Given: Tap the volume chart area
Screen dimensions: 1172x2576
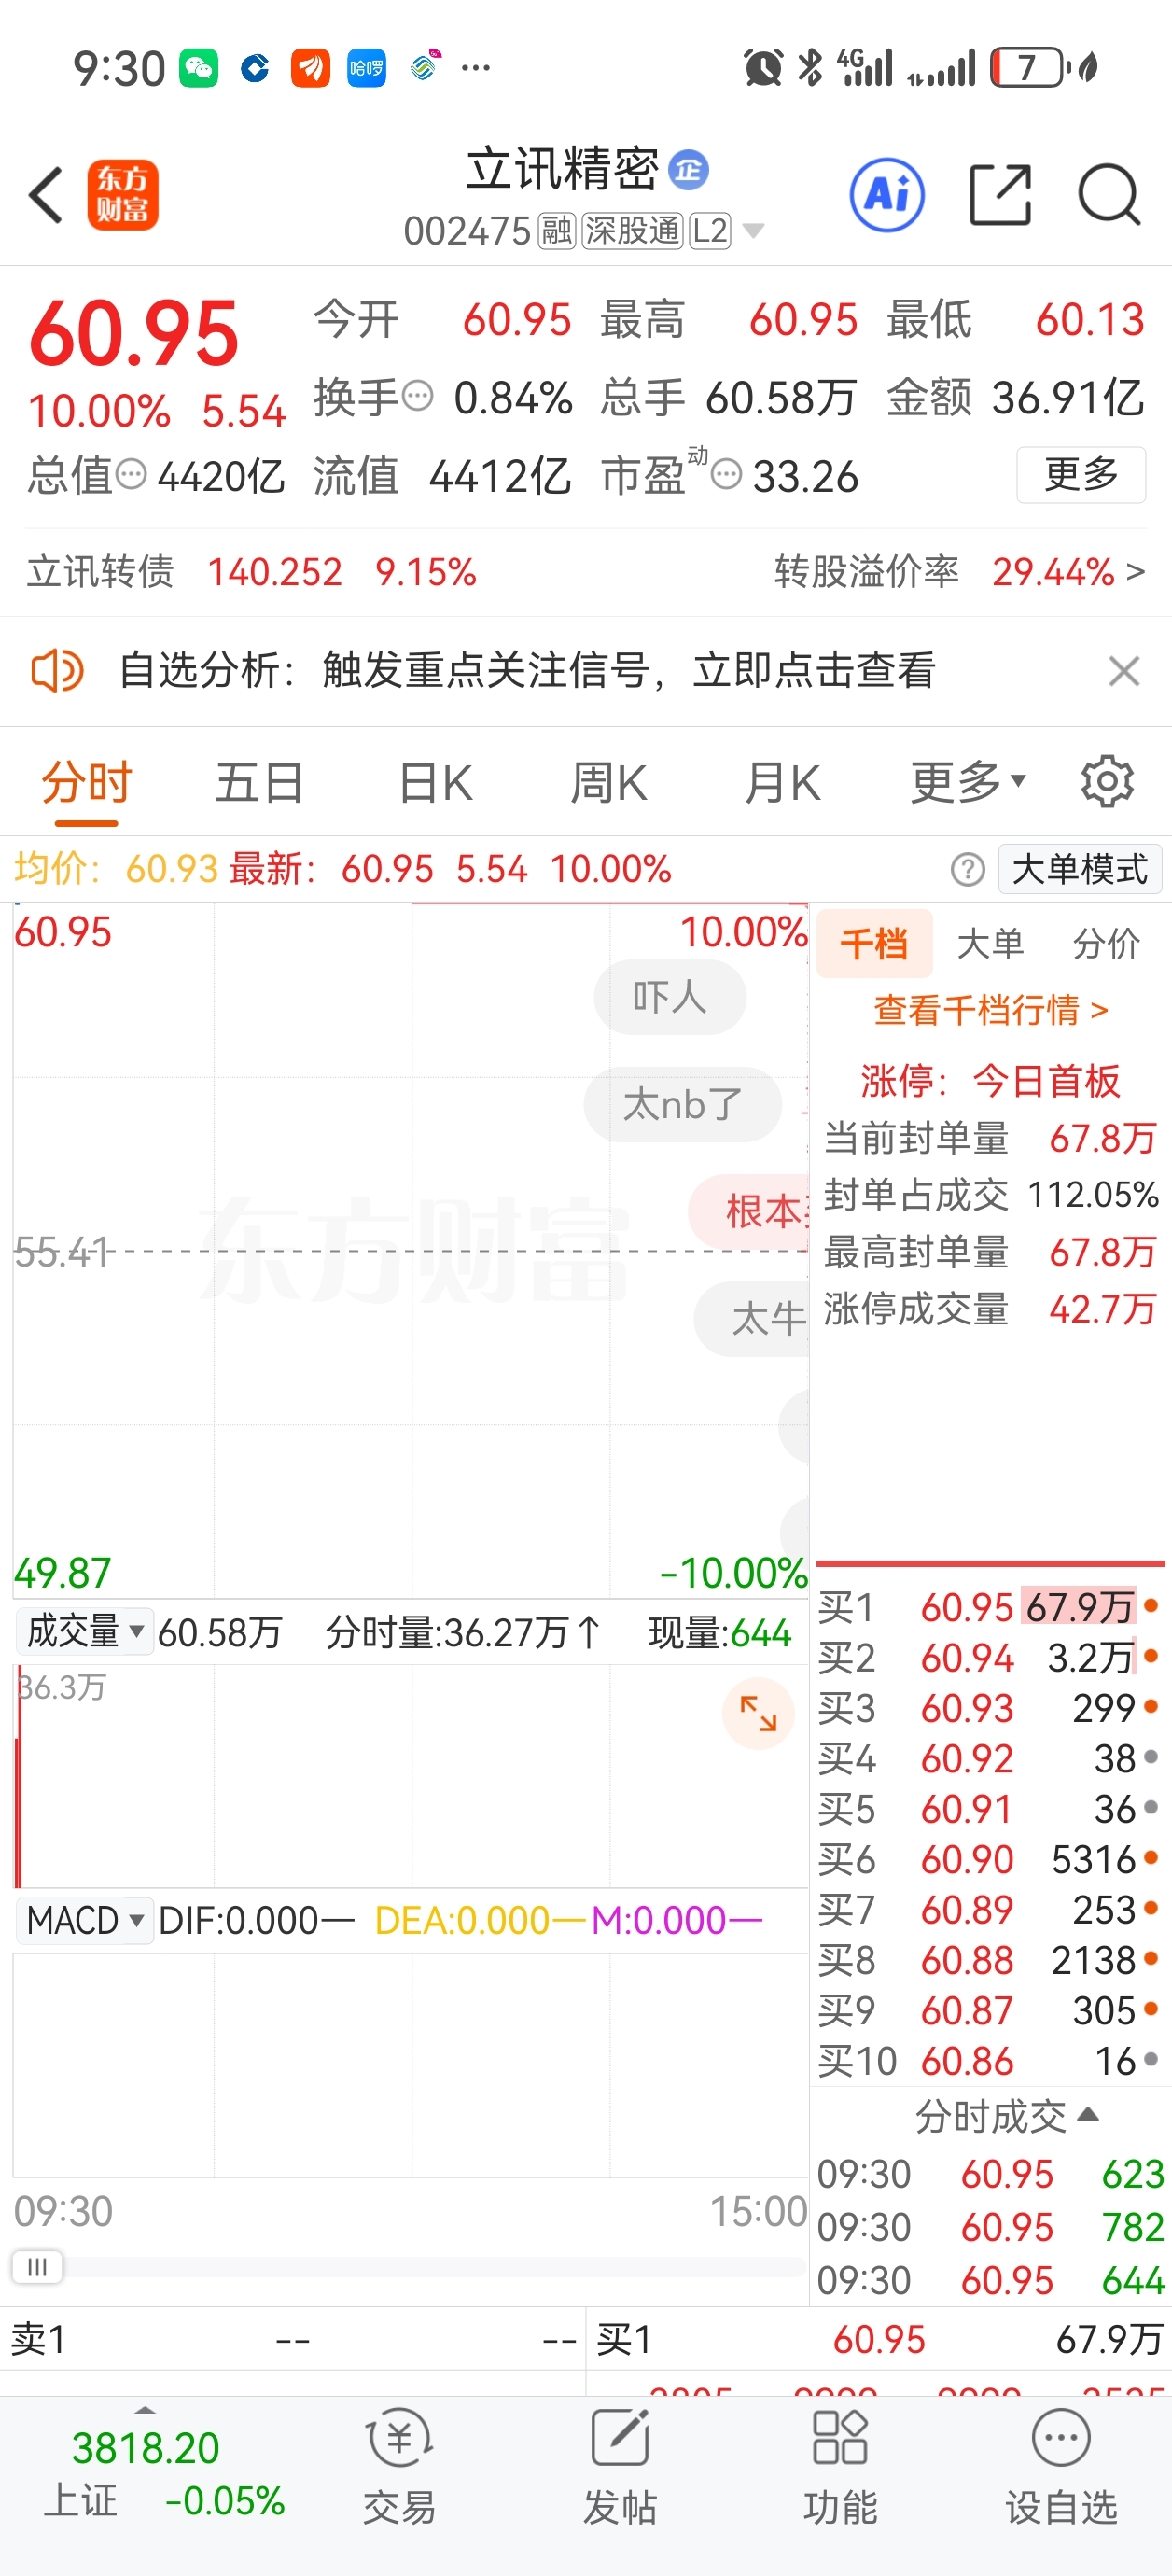Looking at the screenshot, I should point(410,1776).
